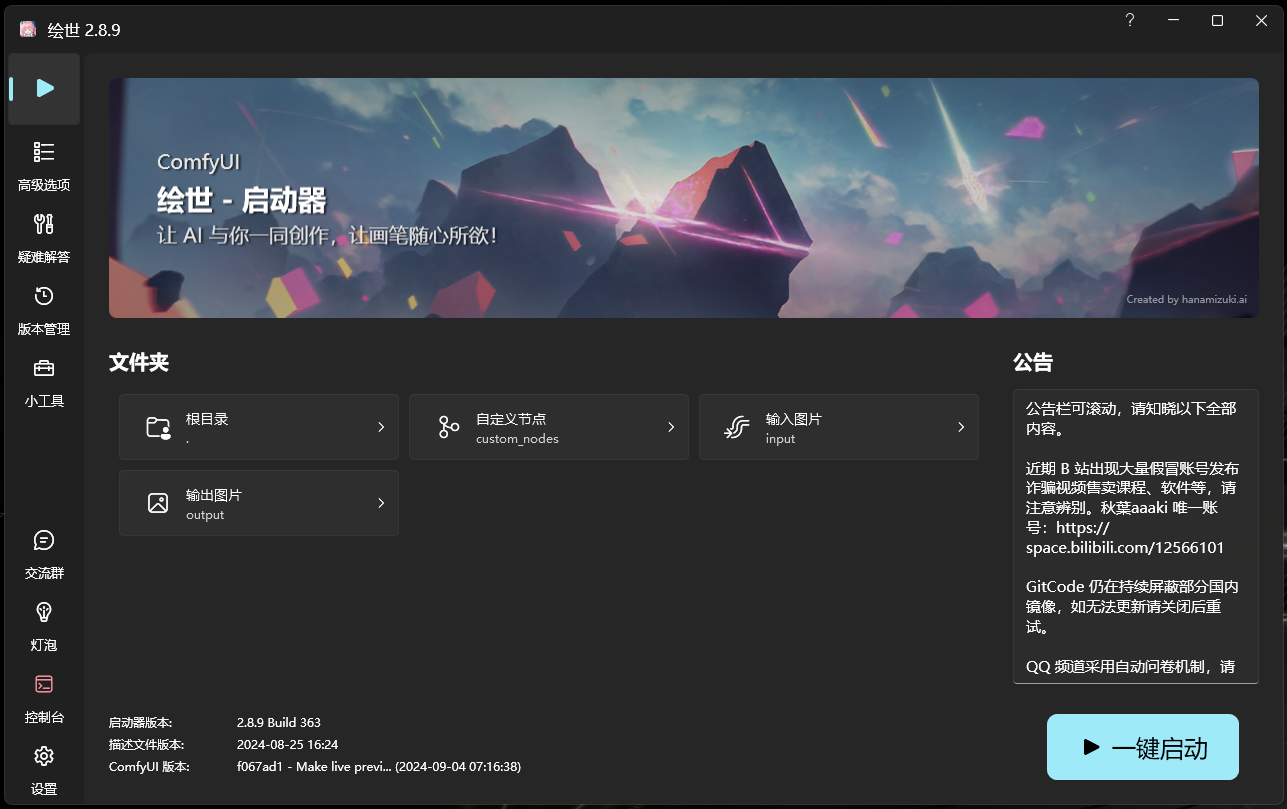This screenshot has height=809, width=1287.
Task: Open 高级选项 from the sidebar
Action: [x=43, y=165]
